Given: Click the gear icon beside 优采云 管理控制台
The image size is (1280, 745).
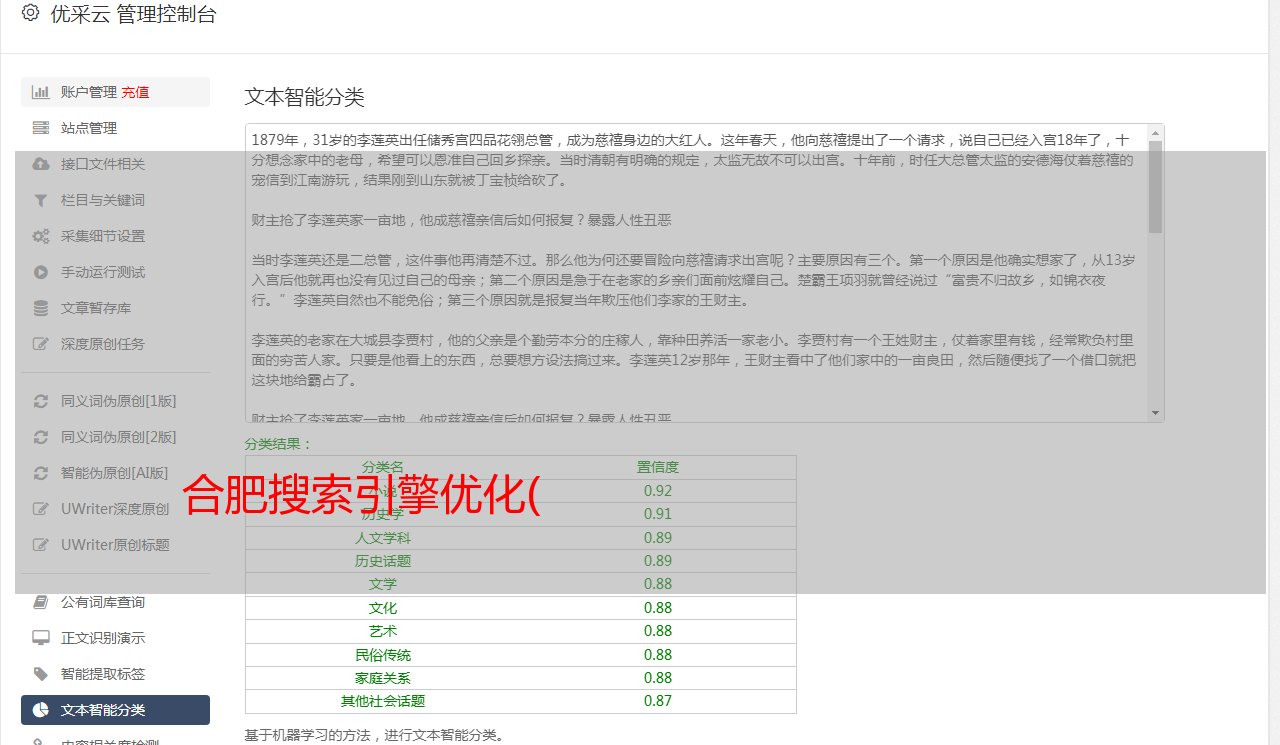Looking at the screenshot, I should 30,14.
